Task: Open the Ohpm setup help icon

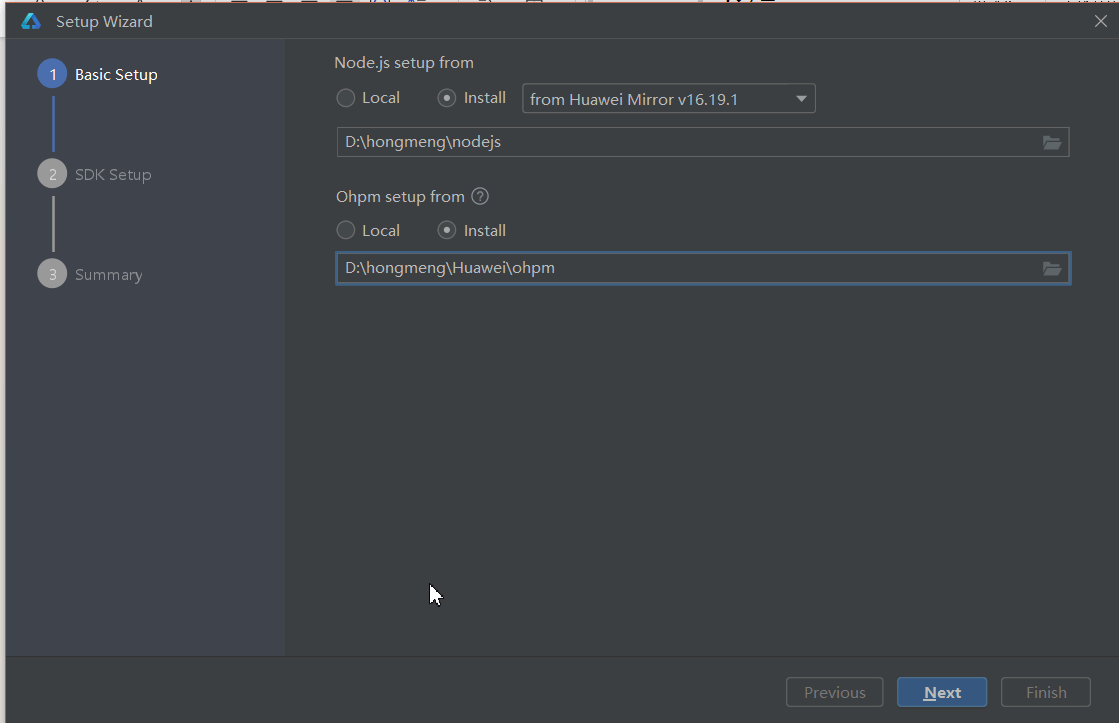Action: point(480,196)
